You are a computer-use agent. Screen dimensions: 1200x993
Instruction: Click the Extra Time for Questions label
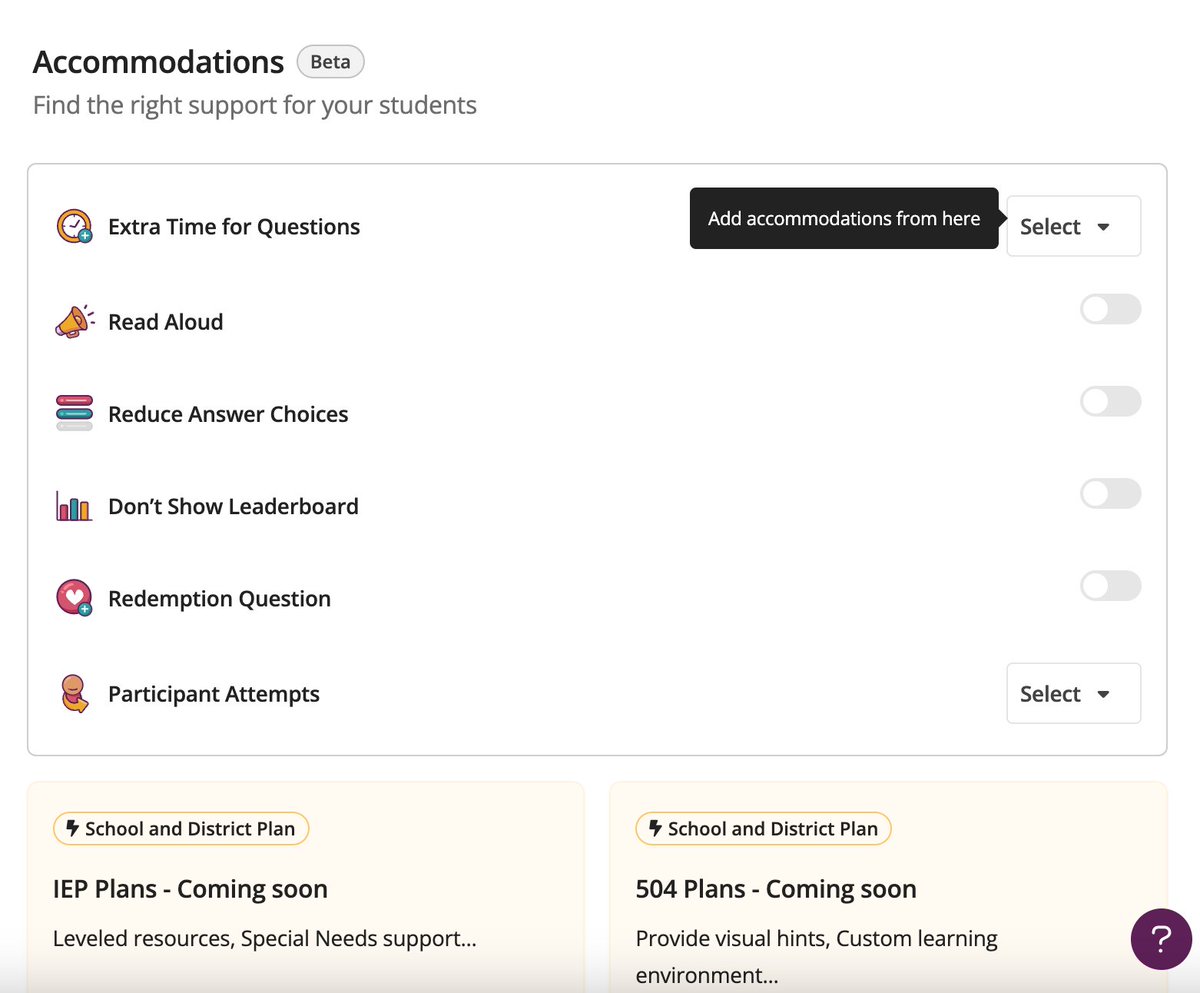coord(234,227)
